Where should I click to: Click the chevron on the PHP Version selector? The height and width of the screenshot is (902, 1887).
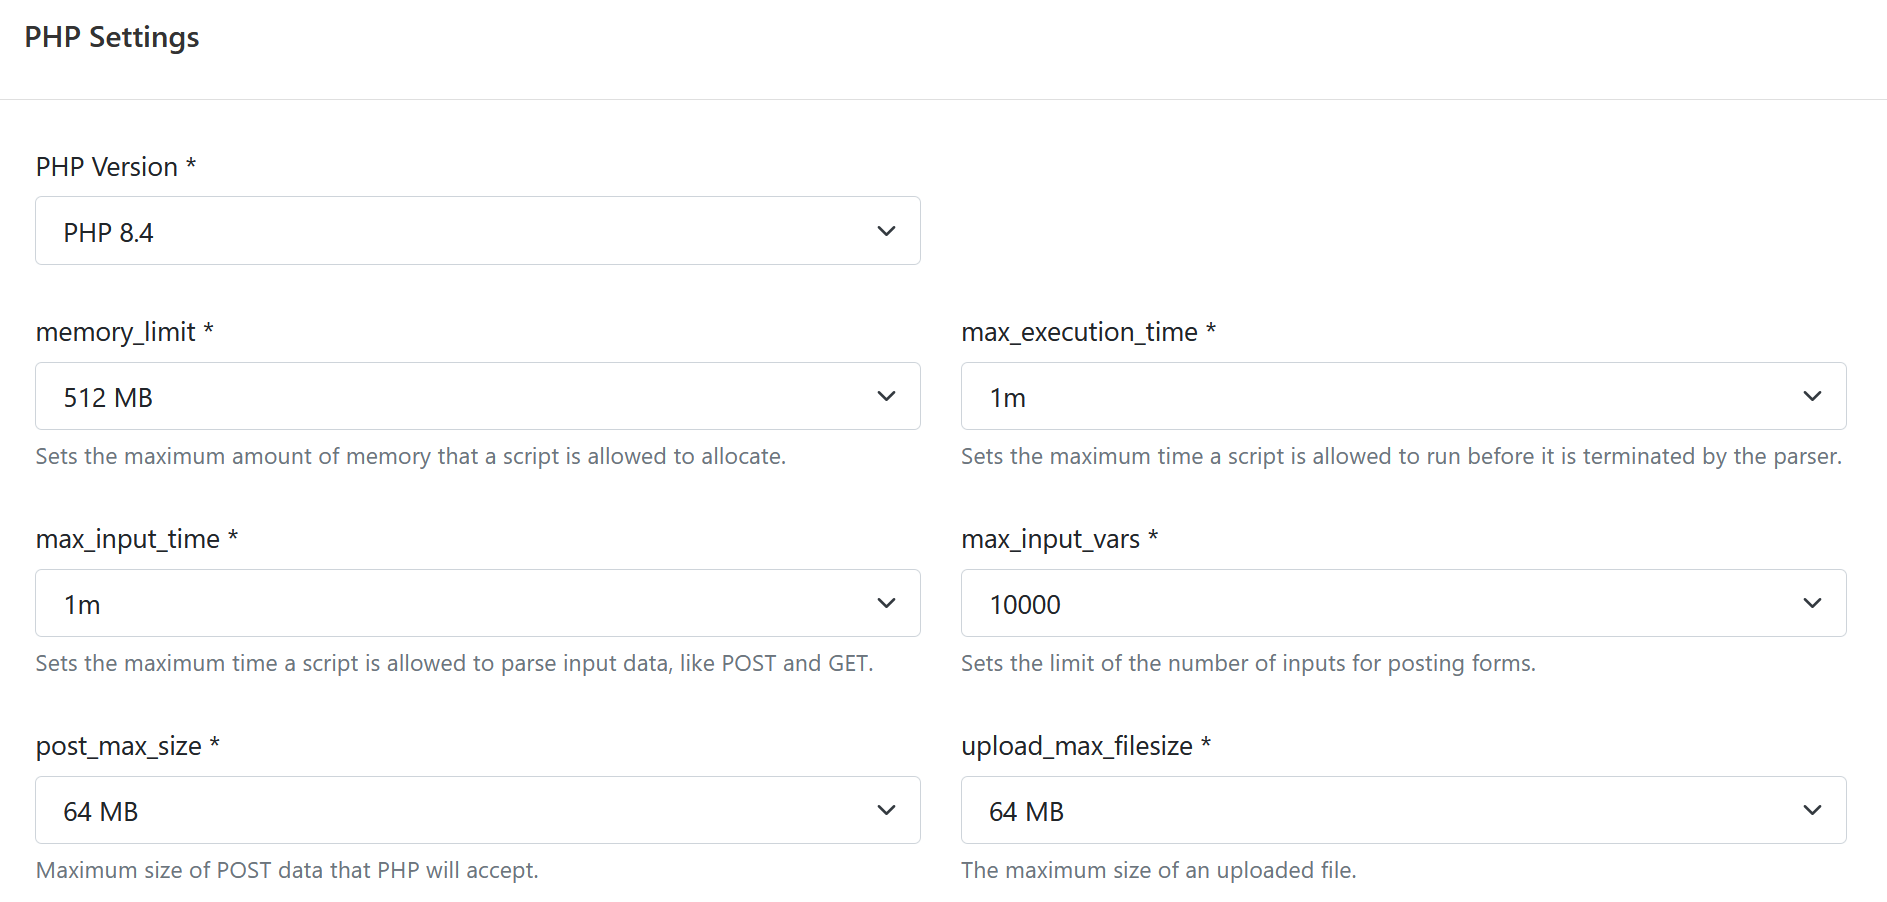point(885,231)
